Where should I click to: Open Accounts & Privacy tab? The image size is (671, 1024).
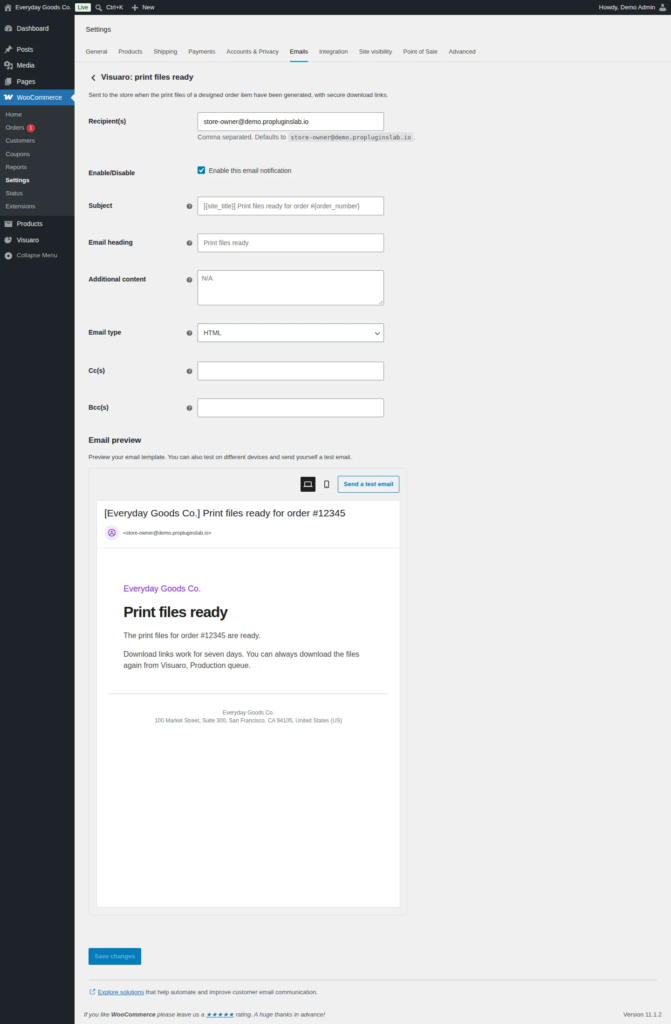252,52
